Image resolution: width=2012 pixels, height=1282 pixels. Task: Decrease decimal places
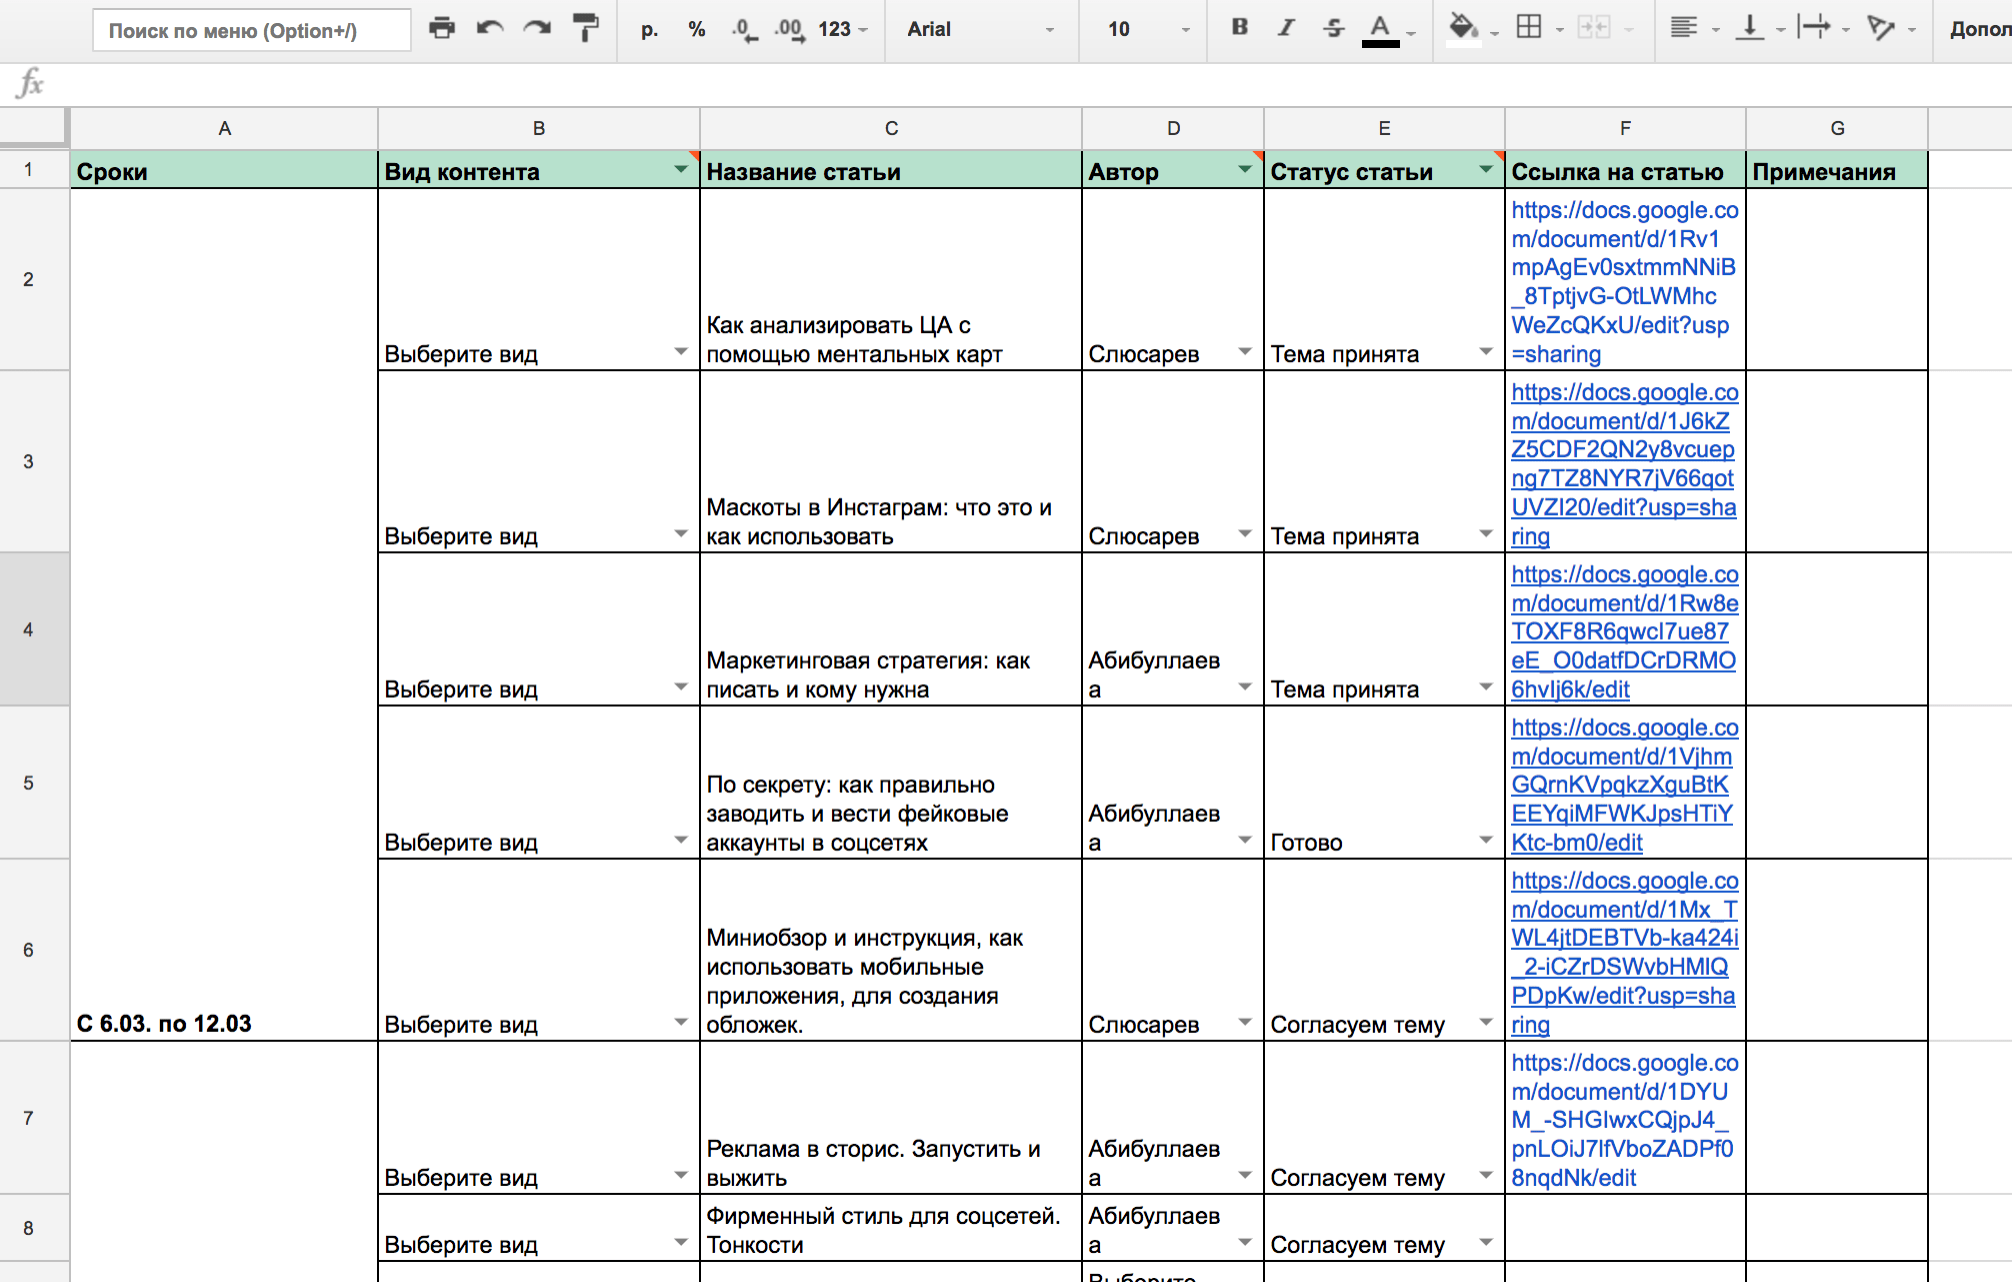(x=744, y=29)
